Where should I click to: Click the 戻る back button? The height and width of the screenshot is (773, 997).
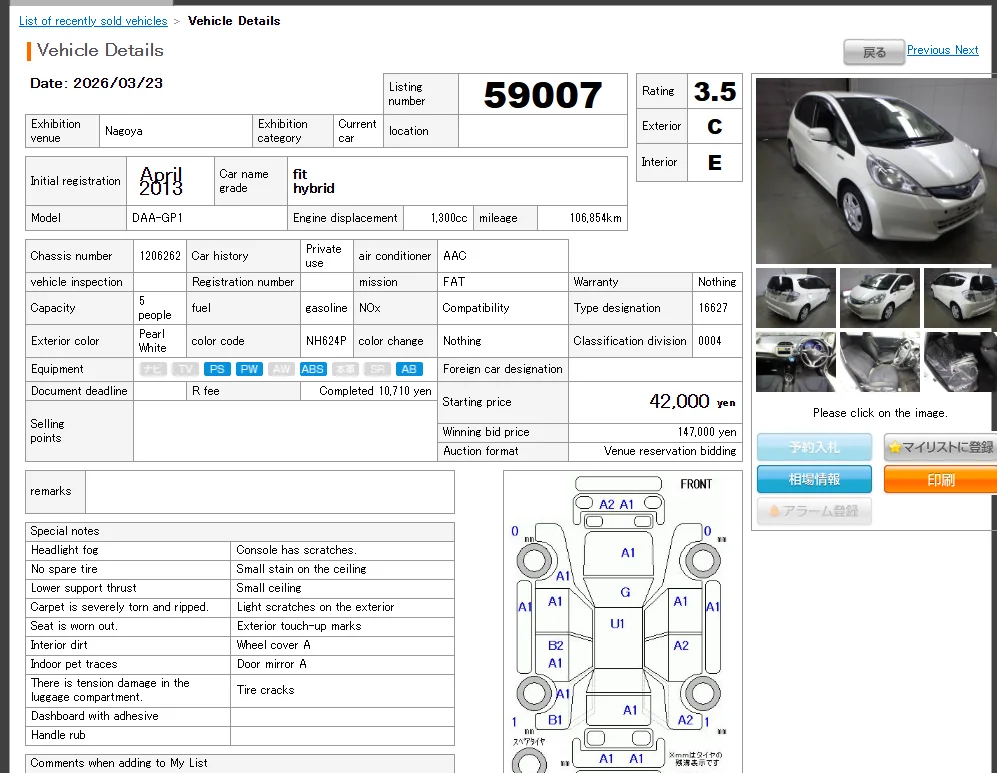coord(874,52)
